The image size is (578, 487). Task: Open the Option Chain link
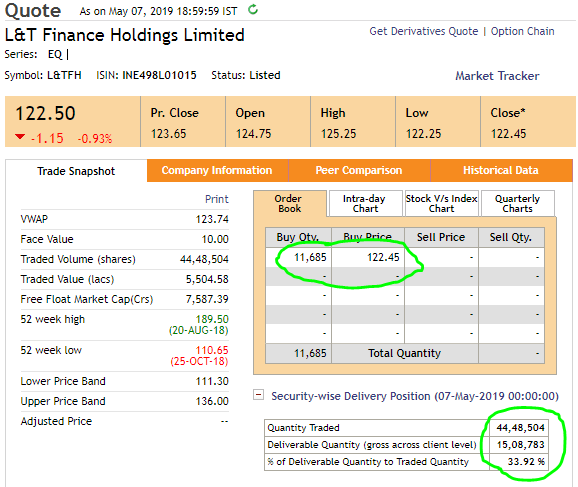pyautogui.click(x=522, y=31)
